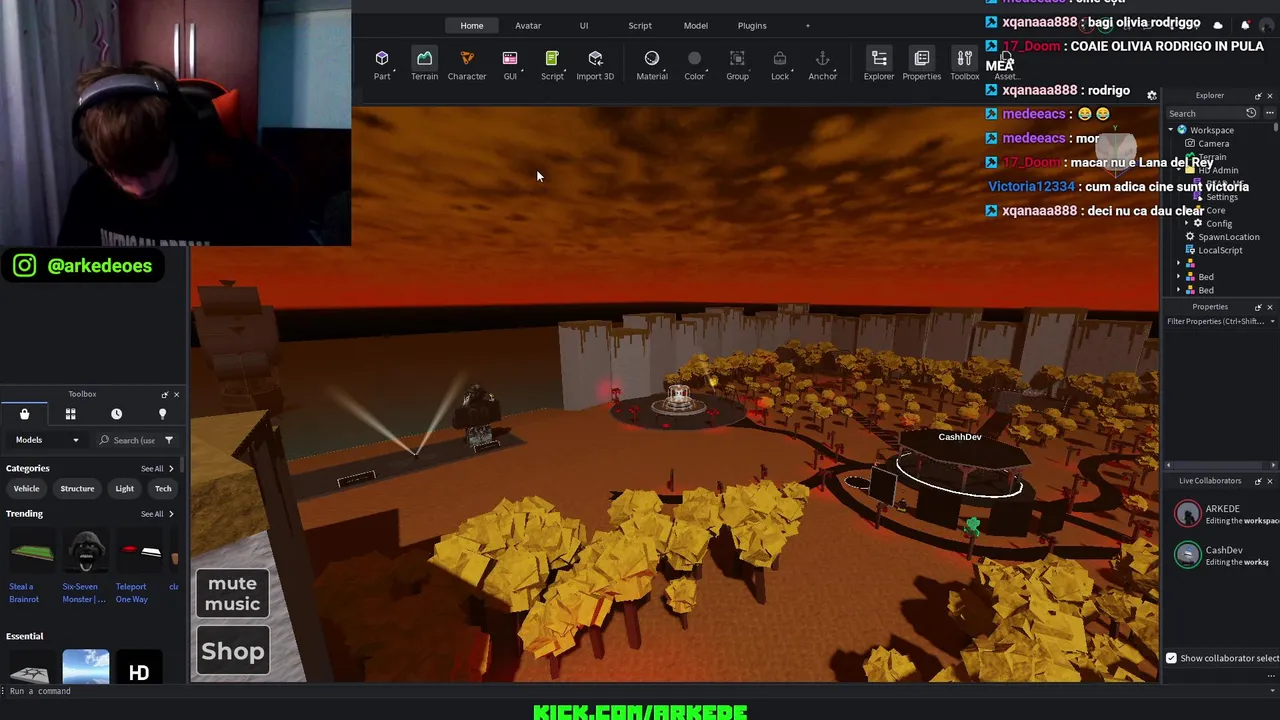Toggle Show collaborator selection checkbox
The width and height of the screenshot is (1280, 720).
tap(1171, 658)
